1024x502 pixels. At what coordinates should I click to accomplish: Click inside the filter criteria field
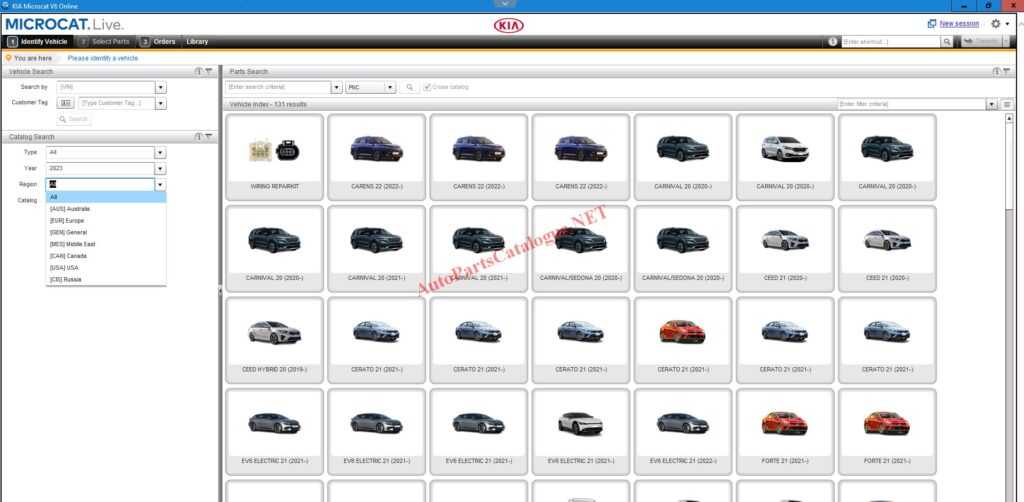912,104
